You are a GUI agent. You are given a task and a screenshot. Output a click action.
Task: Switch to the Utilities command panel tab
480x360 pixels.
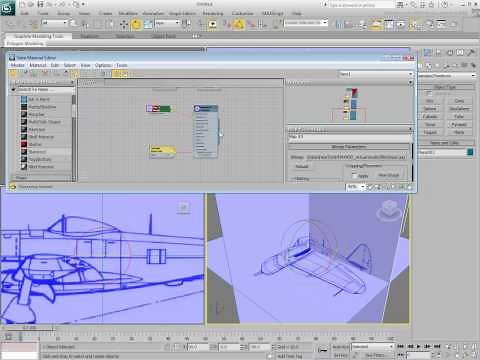(471, 53)
